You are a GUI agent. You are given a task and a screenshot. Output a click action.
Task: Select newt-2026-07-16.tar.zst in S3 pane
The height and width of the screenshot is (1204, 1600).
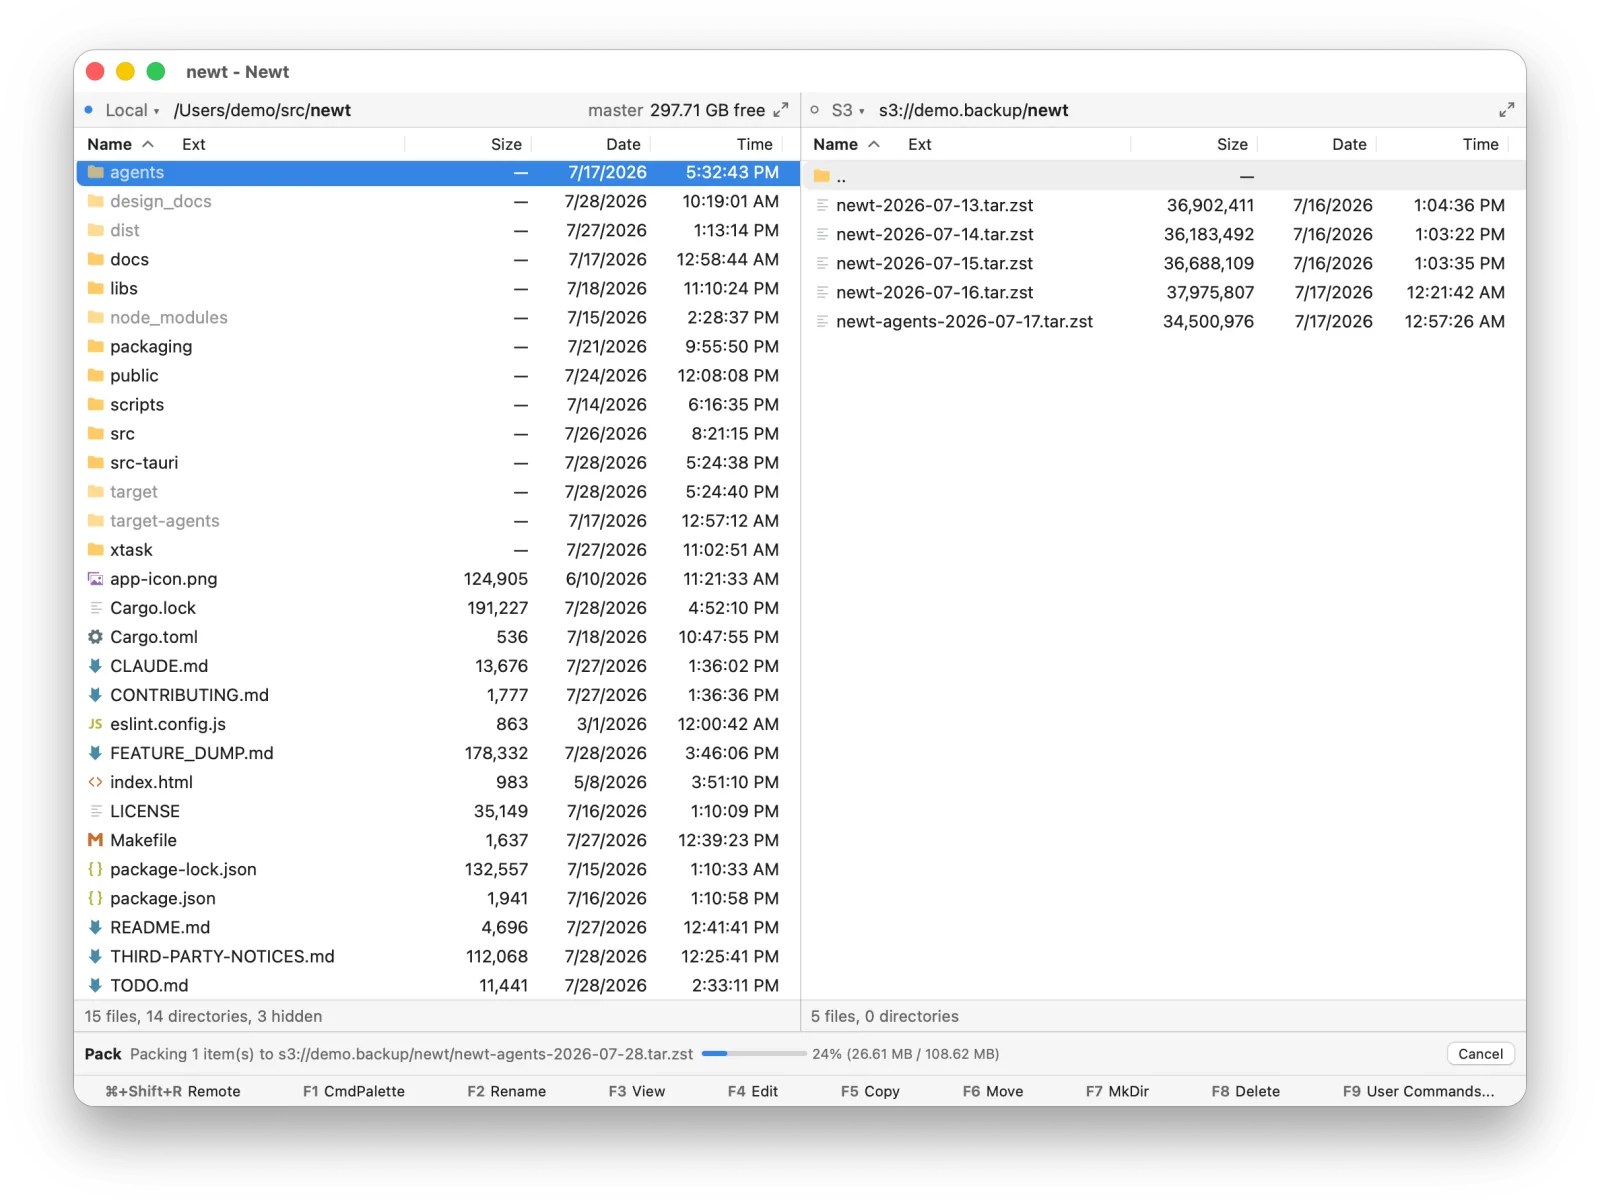coord(1163,292)
